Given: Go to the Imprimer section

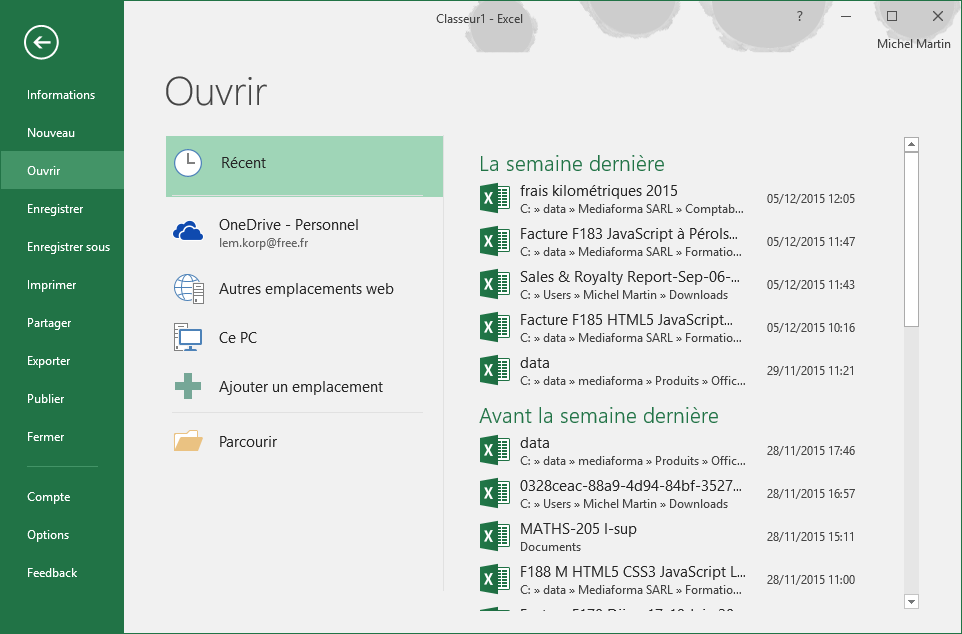Looking at the screenshot, I should pos(51,285).
